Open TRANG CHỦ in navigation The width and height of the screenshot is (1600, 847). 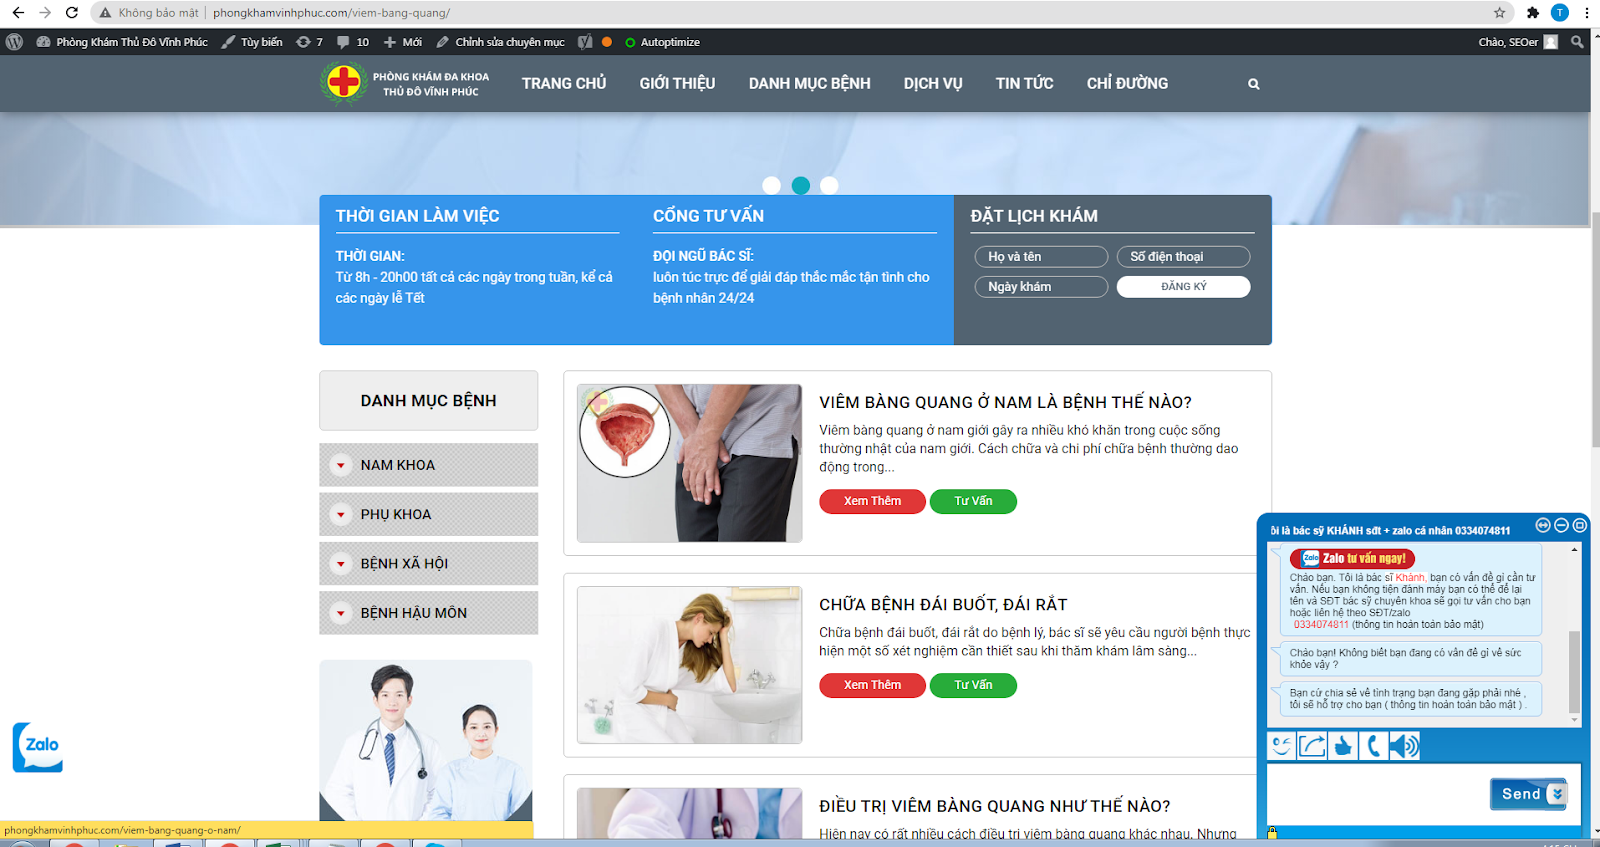[564, 84]
